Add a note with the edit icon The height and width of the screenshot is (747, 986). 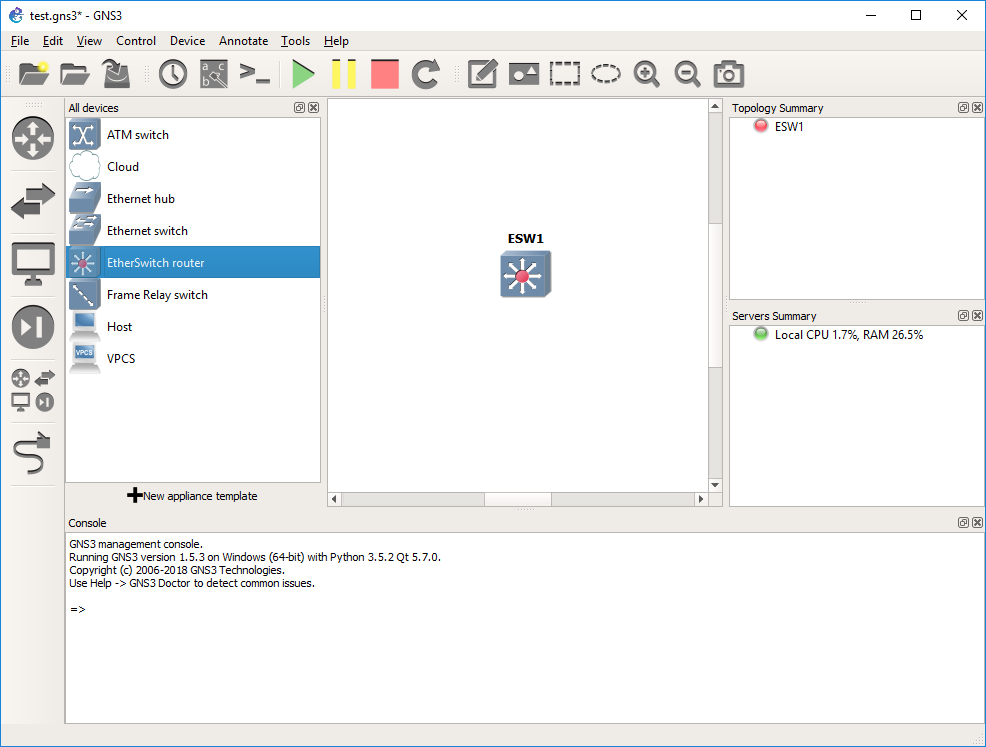[x=483, y=74]
